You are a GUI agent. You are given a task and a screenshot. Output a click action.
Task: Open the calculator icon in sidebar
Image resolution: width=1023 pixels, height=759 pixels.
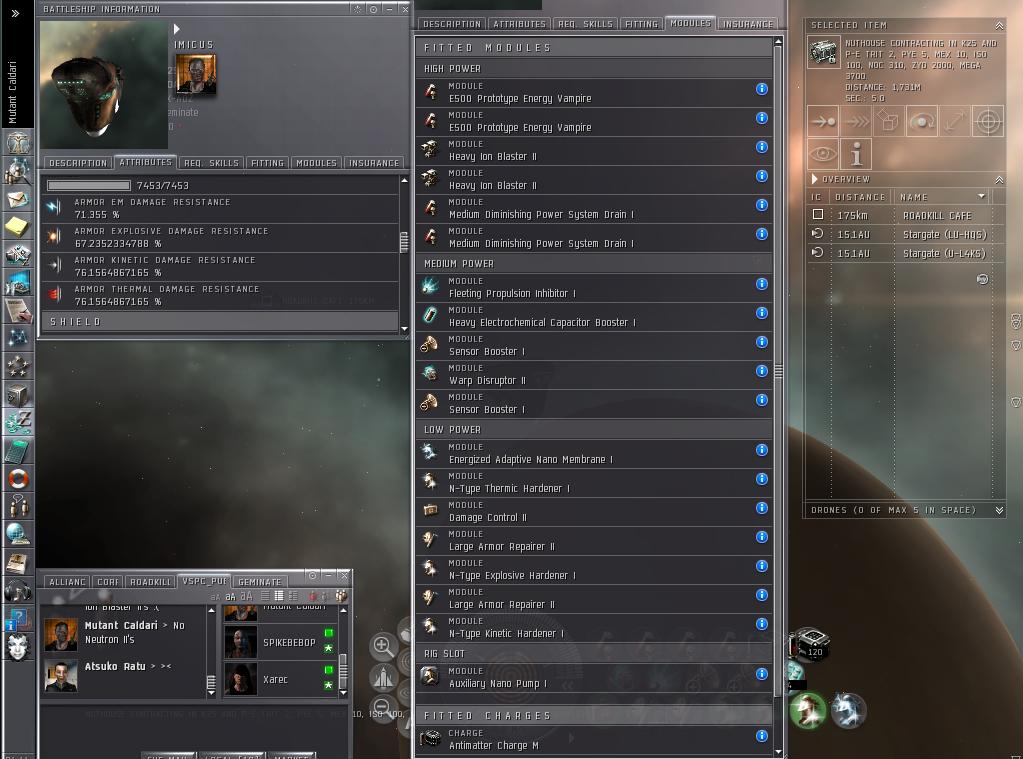18,451
